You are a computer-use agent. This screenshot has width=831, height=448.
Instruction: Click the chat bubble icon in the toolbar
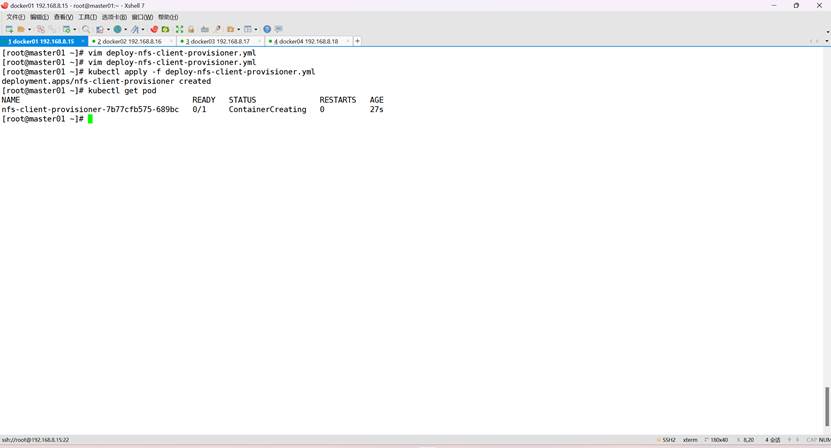(x=279, y=29)
